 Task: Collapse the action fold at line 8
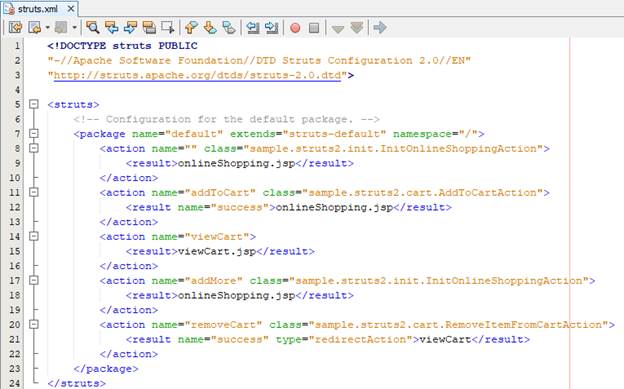tap(34, 148)
